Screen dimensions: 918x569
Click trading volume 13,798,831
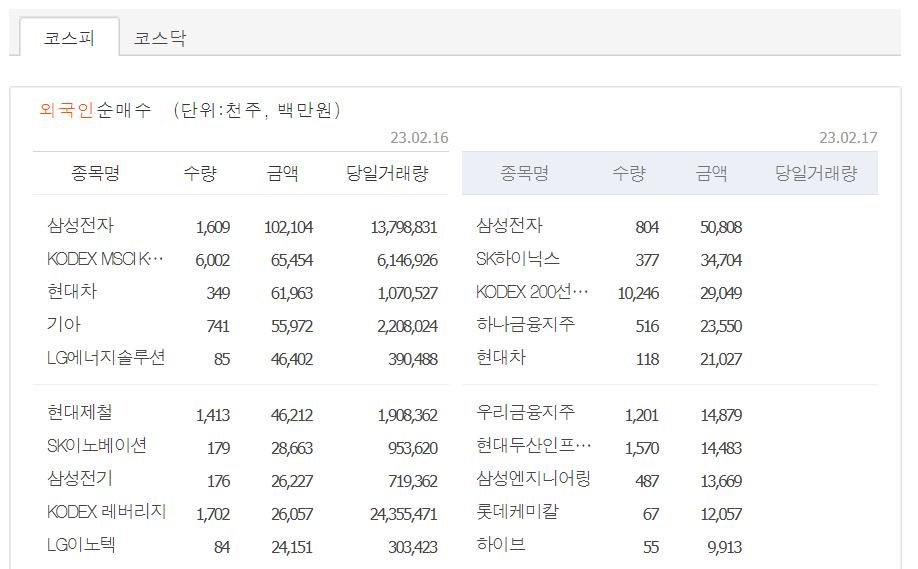(x=404, y=227)
